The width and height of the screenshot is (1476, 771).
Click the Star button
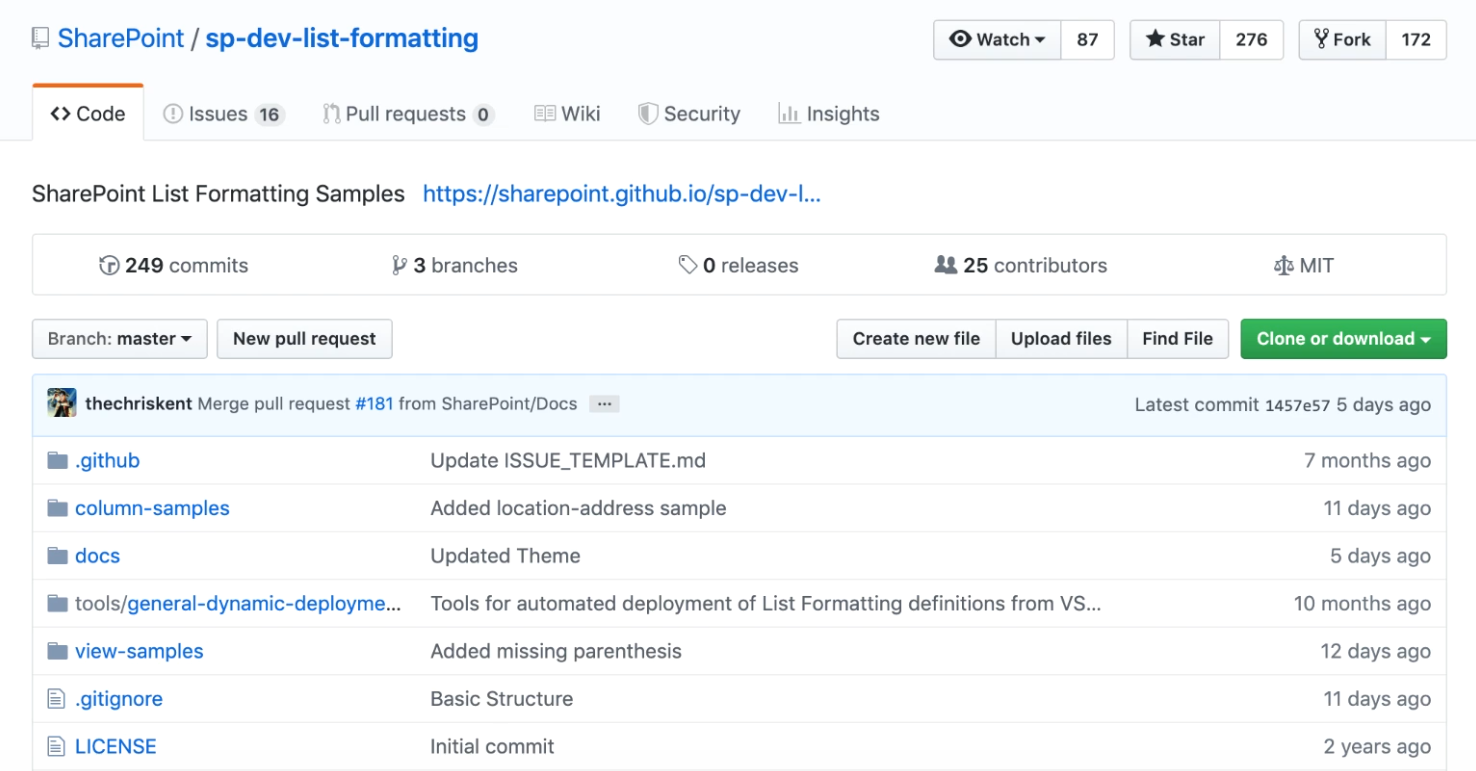(1175, 40)
